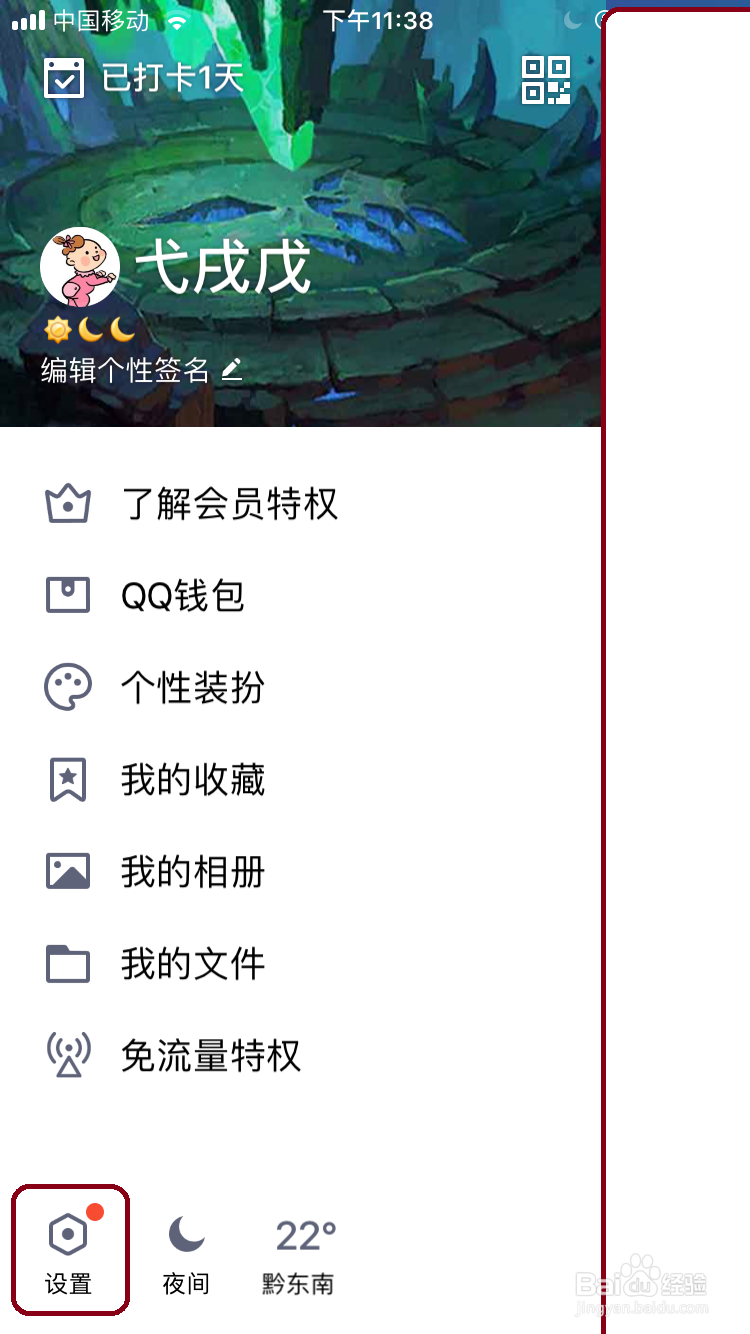Open the QR code scanner icon
This screenshot has width=750, height=1334.
click(x=546, y=80)
